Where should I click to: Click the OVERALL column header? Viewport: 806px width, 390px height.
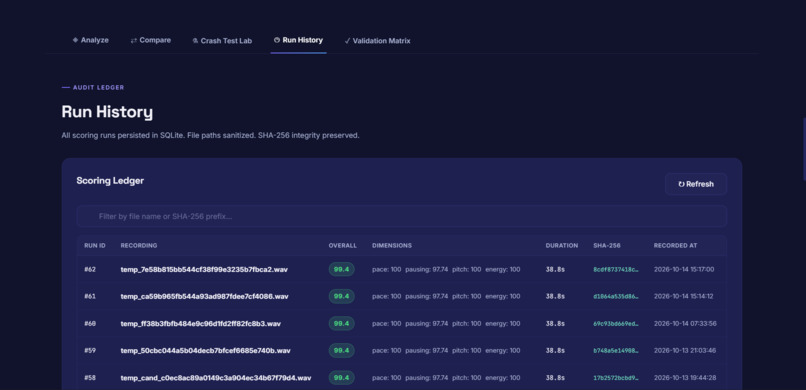click(342, 246)
